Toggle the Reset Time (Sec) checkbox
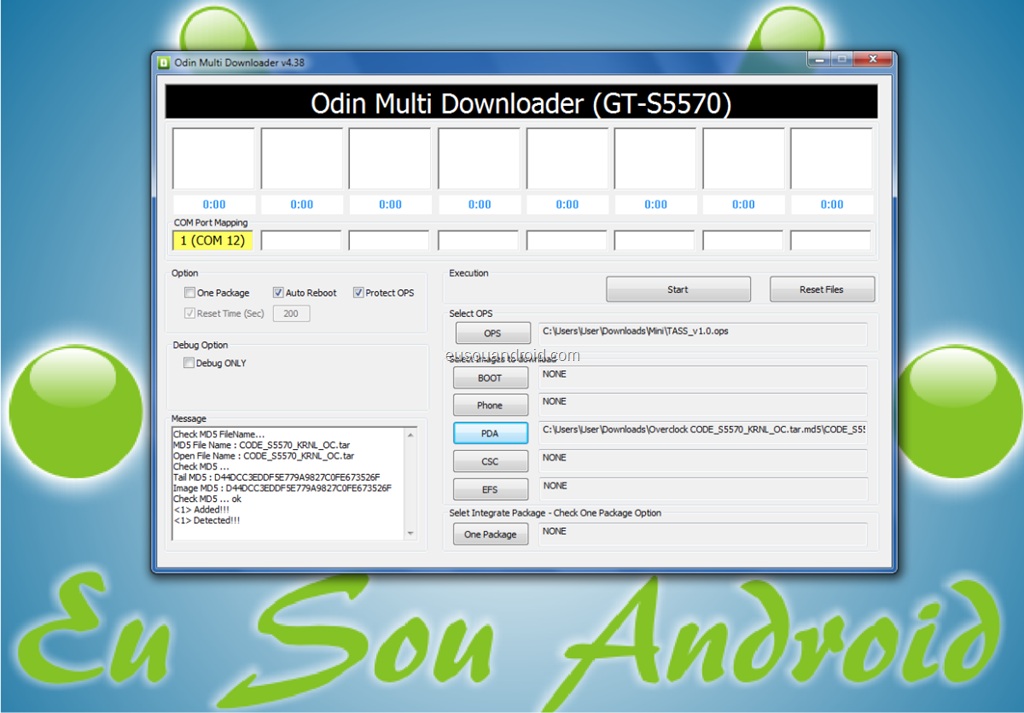The width and height of the screenshot is (1024, 713). tap(189, 313)
